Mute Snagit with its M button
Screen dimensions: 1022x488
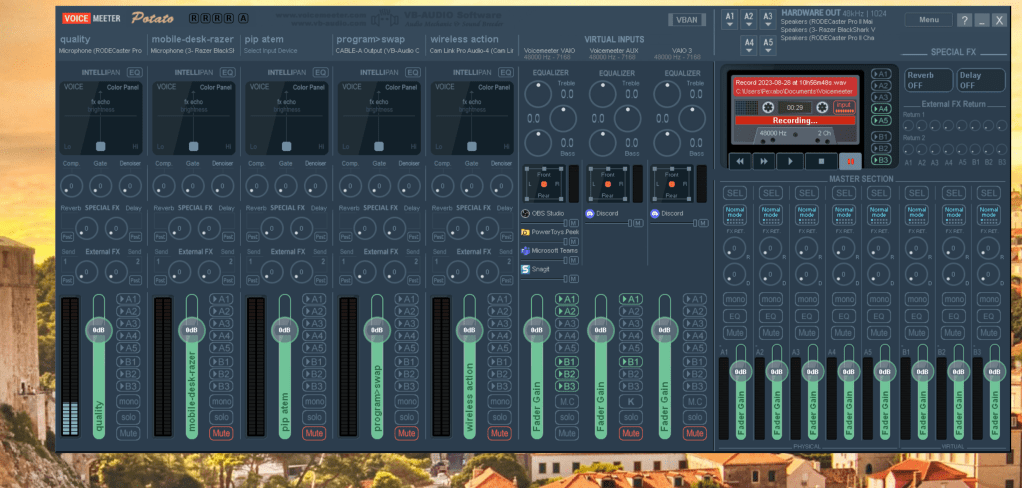[574, 279]
